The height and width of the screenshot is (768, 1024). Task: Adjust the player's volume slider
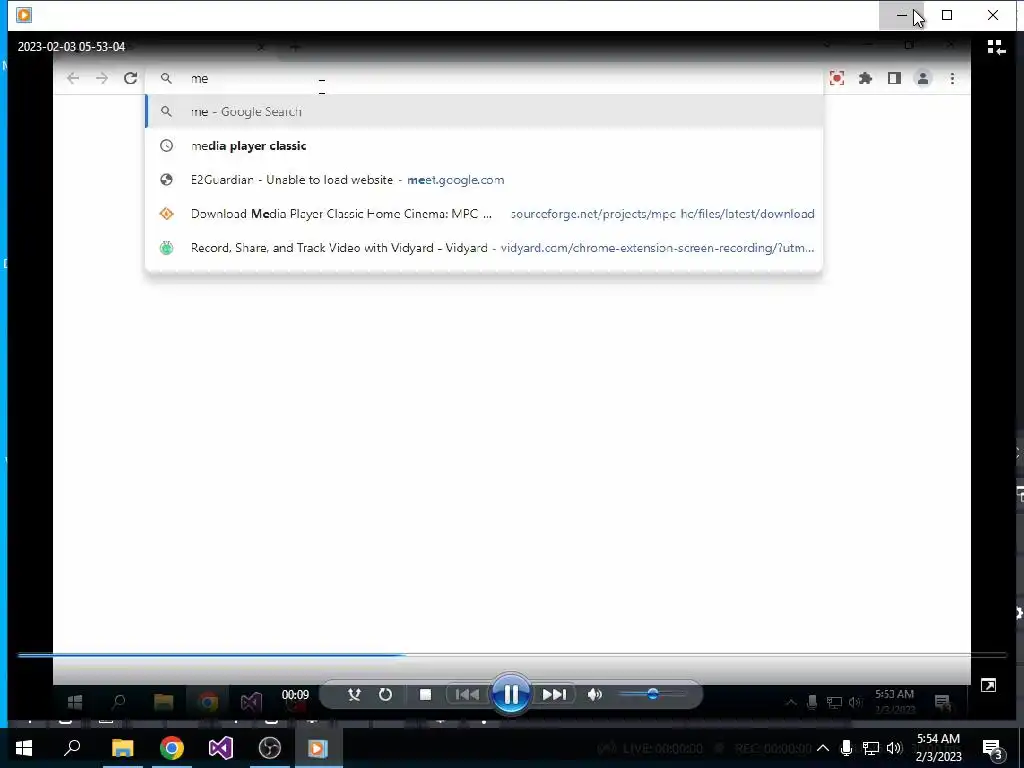click(652, 694)
